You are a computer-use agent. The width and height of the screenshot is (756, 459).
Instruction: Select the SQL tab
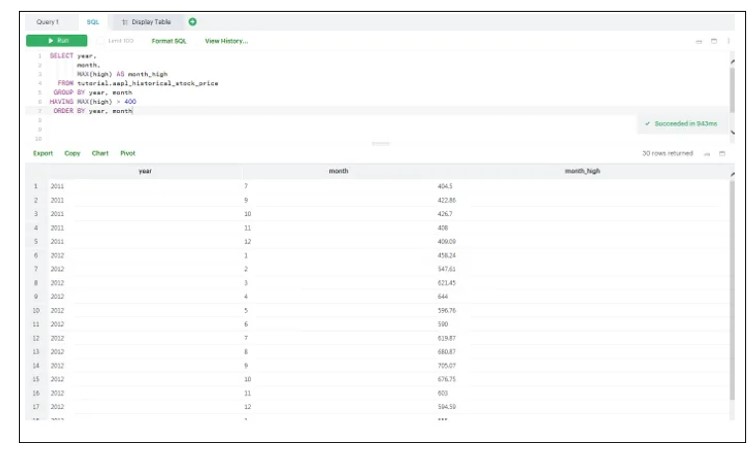click(x=93, y=22)
